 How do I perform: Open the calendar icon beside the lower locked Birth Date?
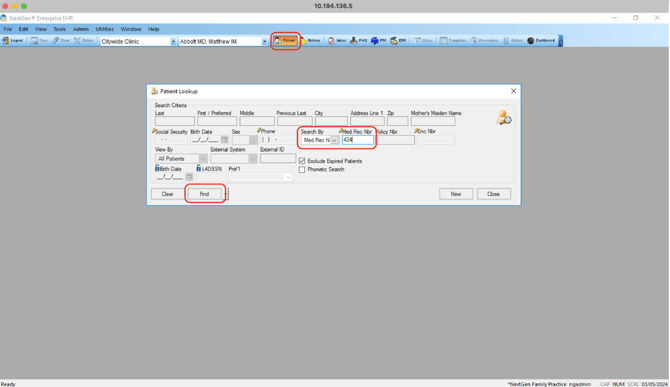pos(189,177)
